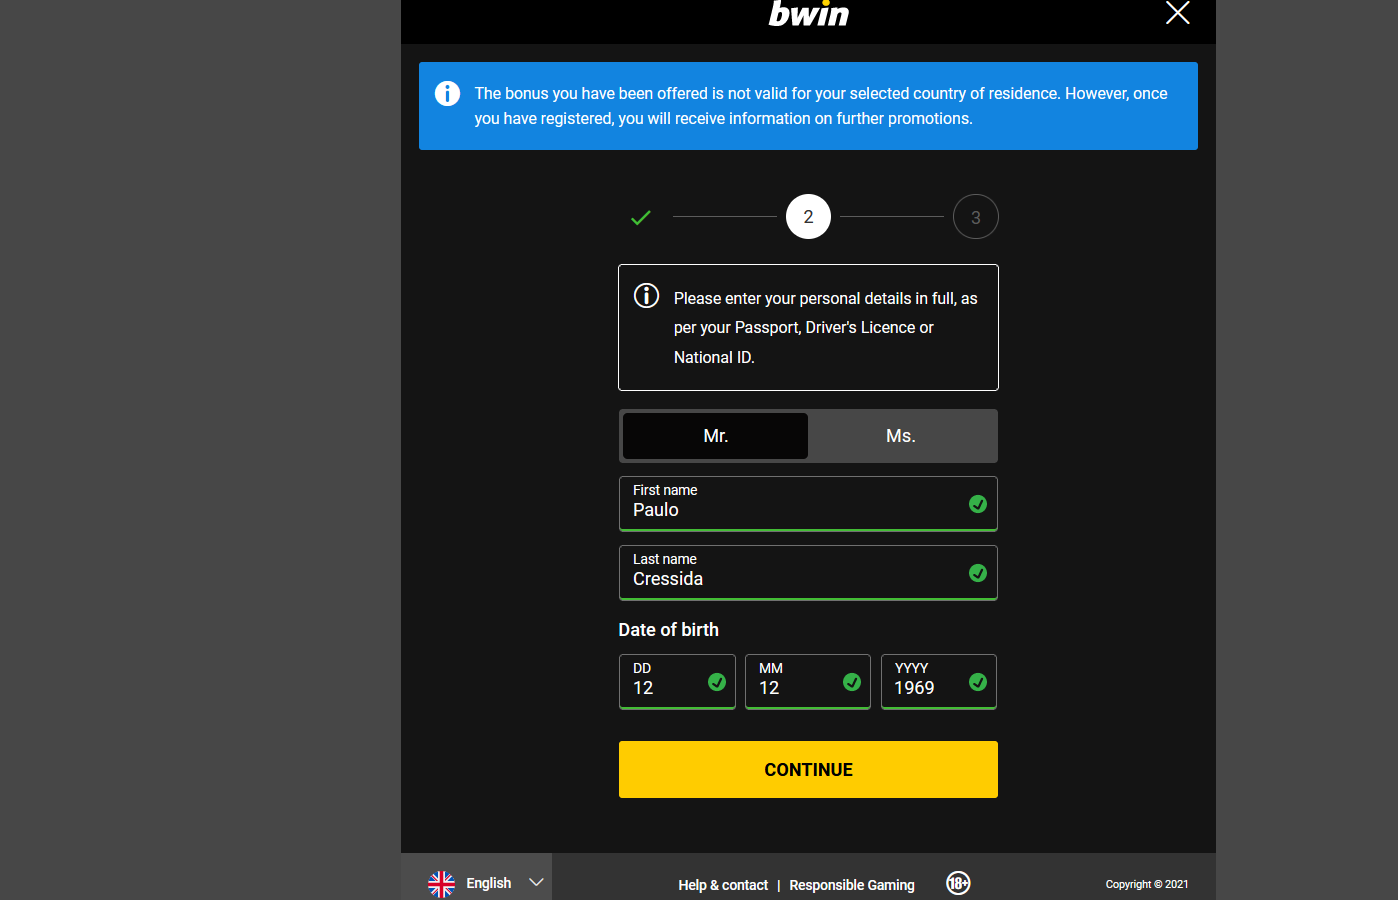Click the green checkmark in the First name field
Screen dimensions: 1398x900
(x=978, y=504)
